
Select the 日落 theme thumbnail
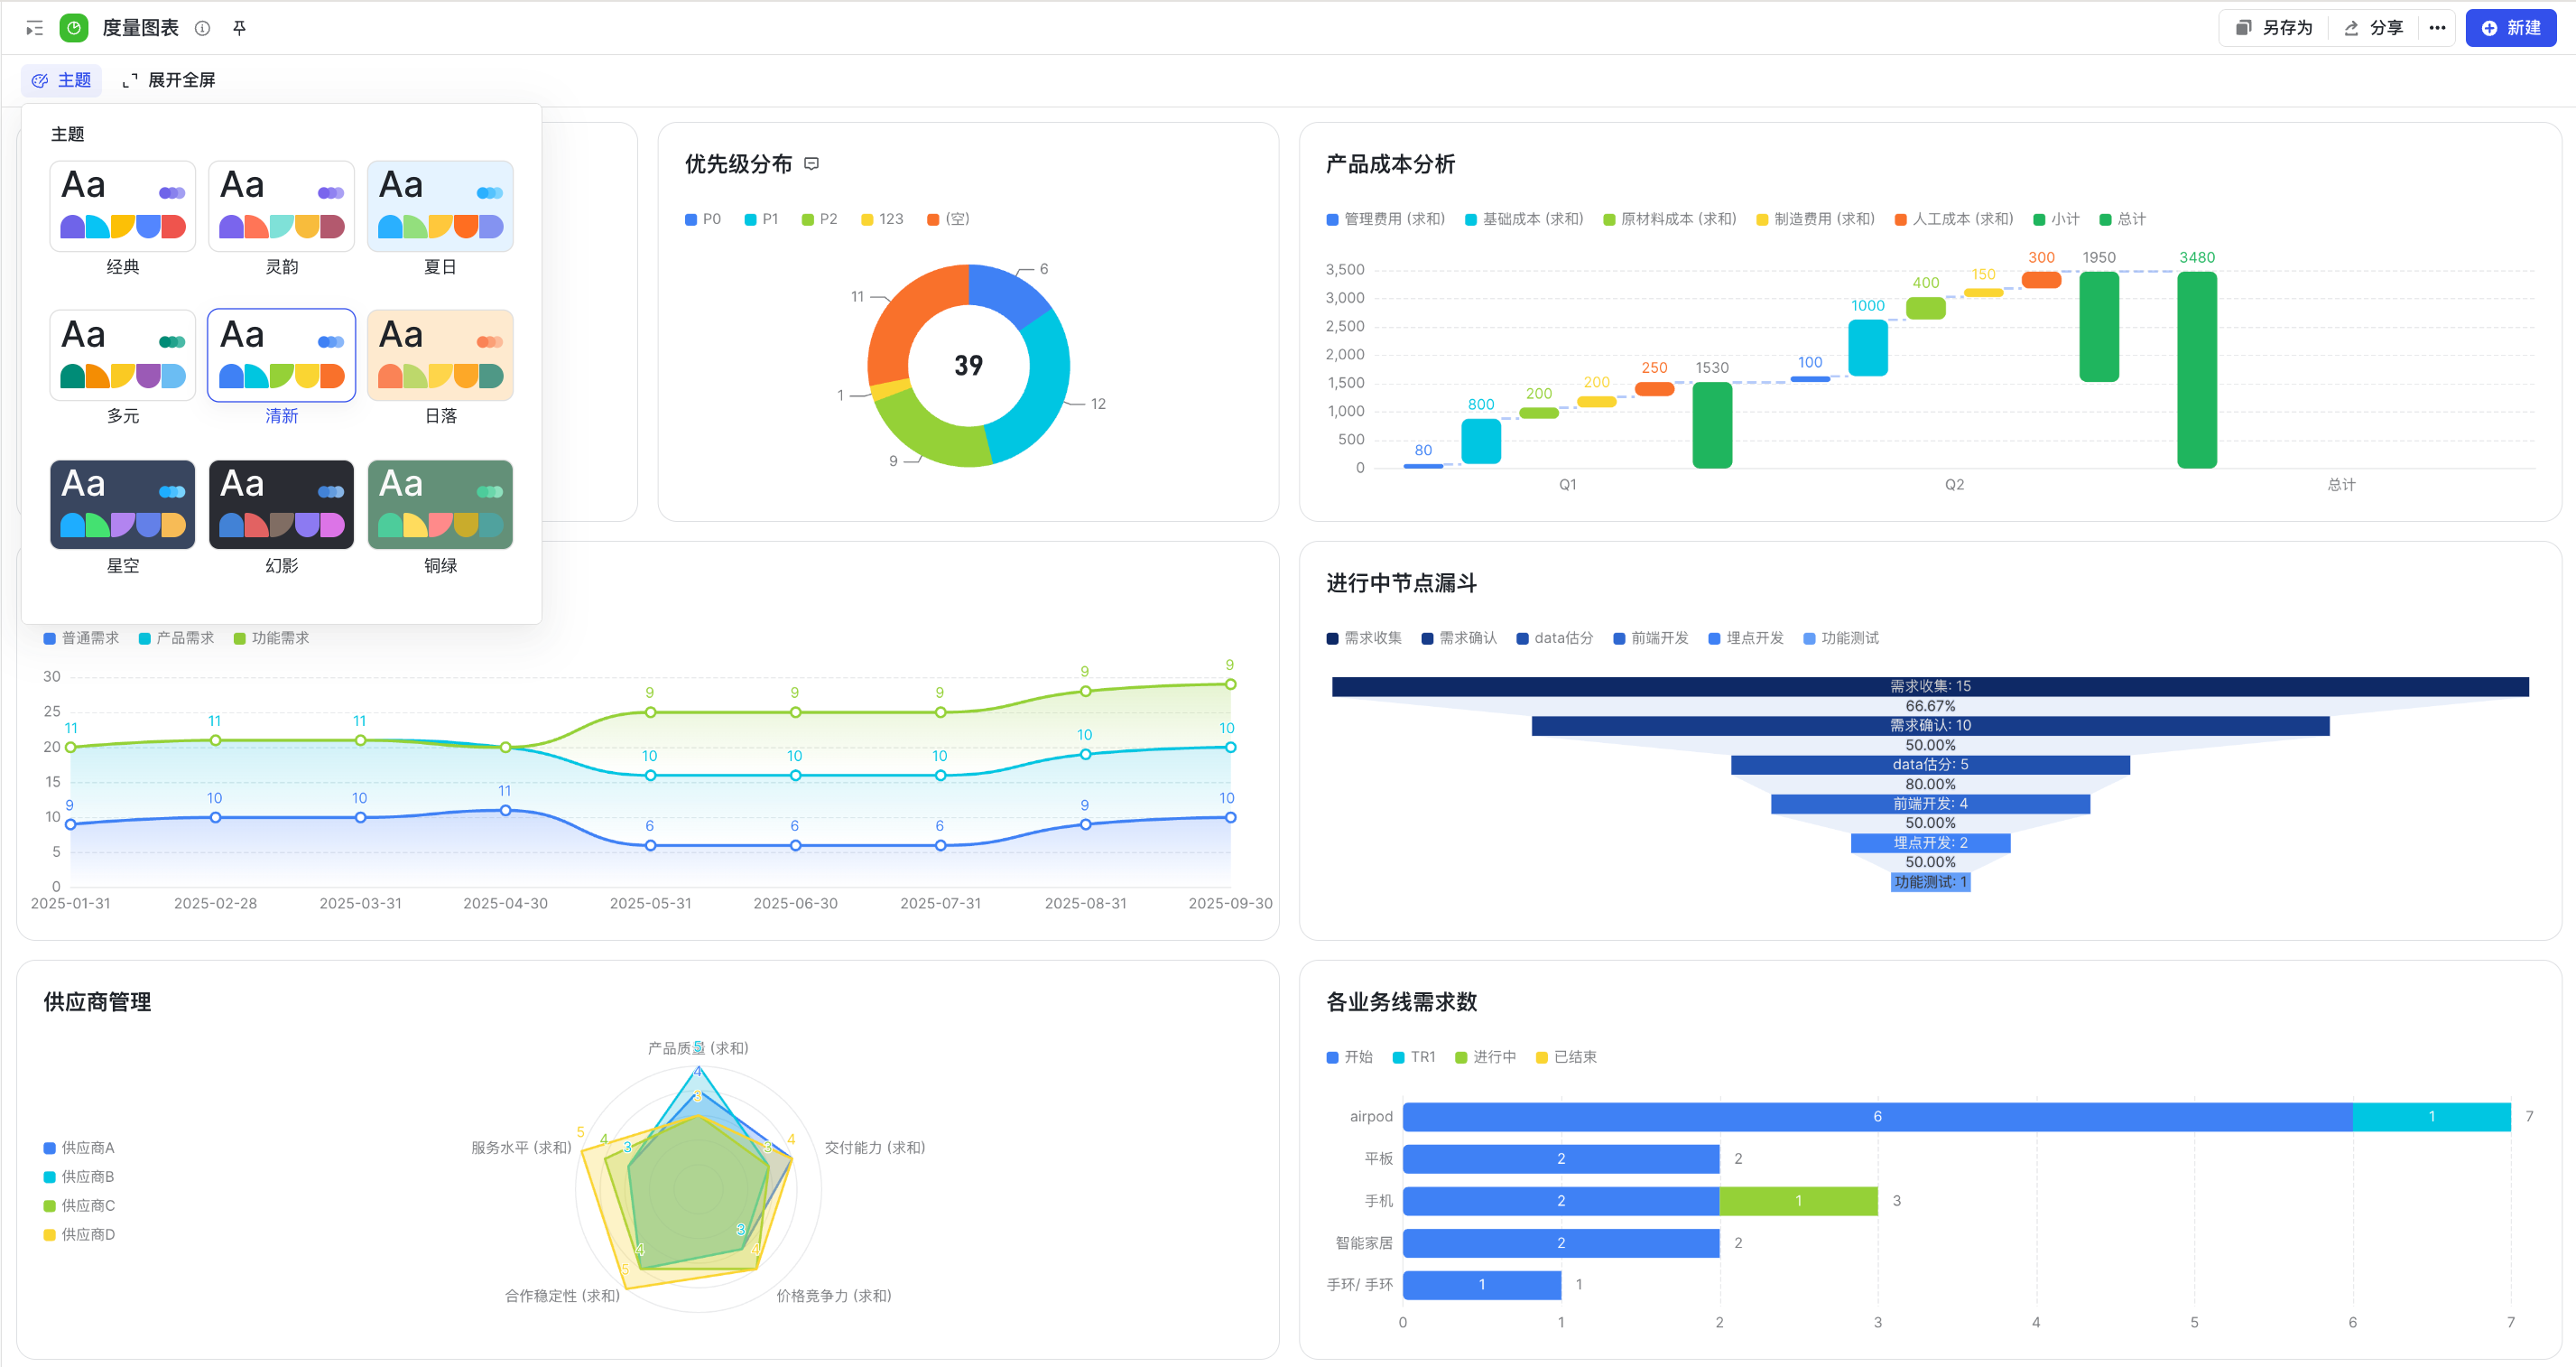(440, 355)
